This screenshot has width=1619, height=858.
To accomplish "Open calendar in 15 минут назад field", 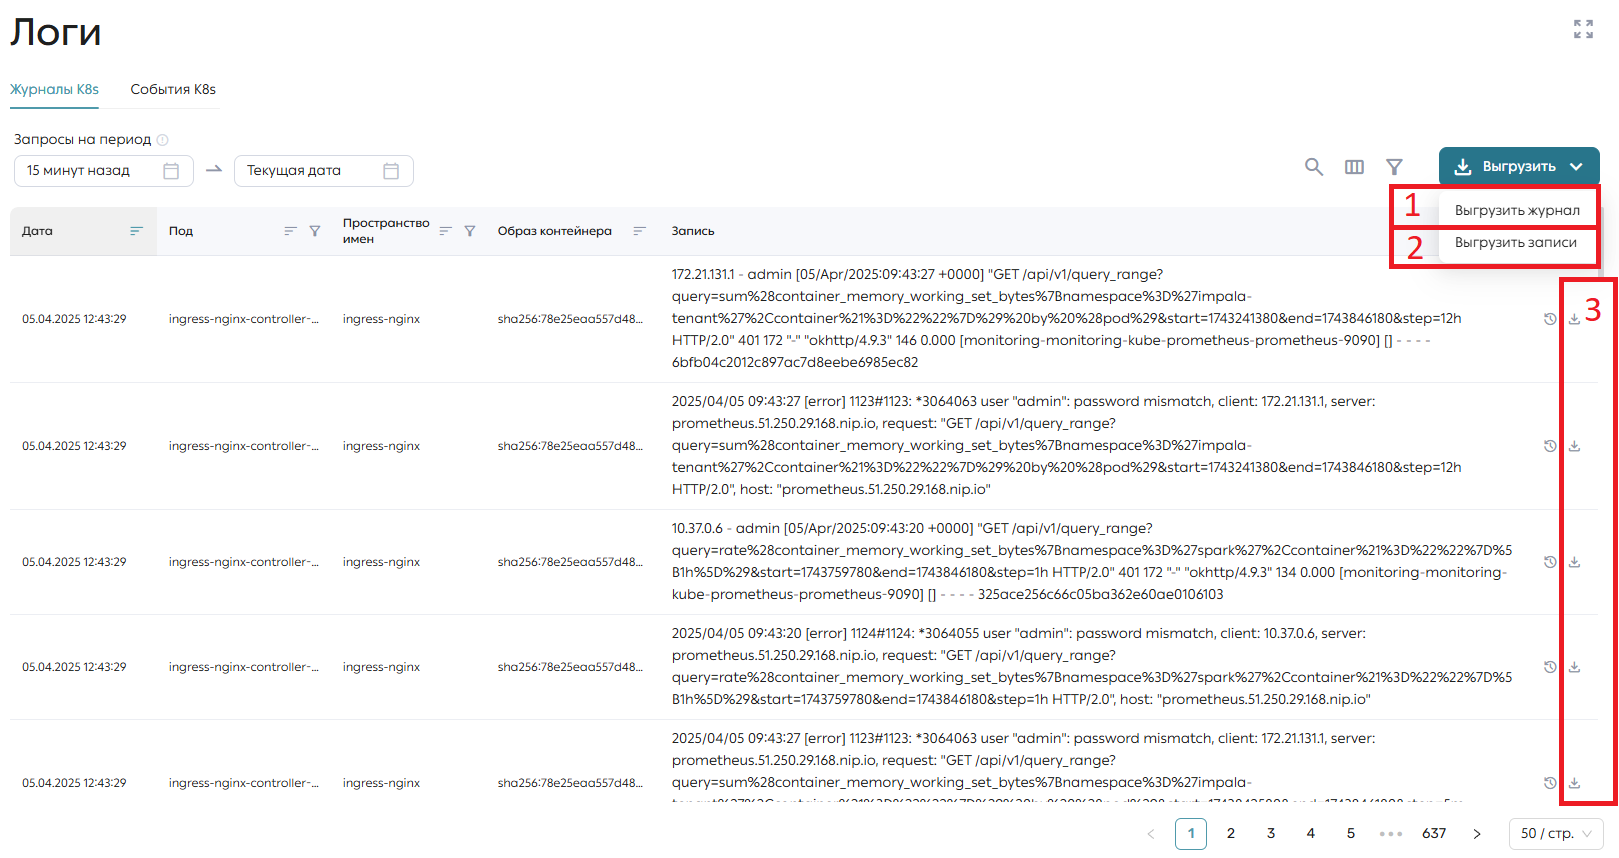I will pos(171,171).
